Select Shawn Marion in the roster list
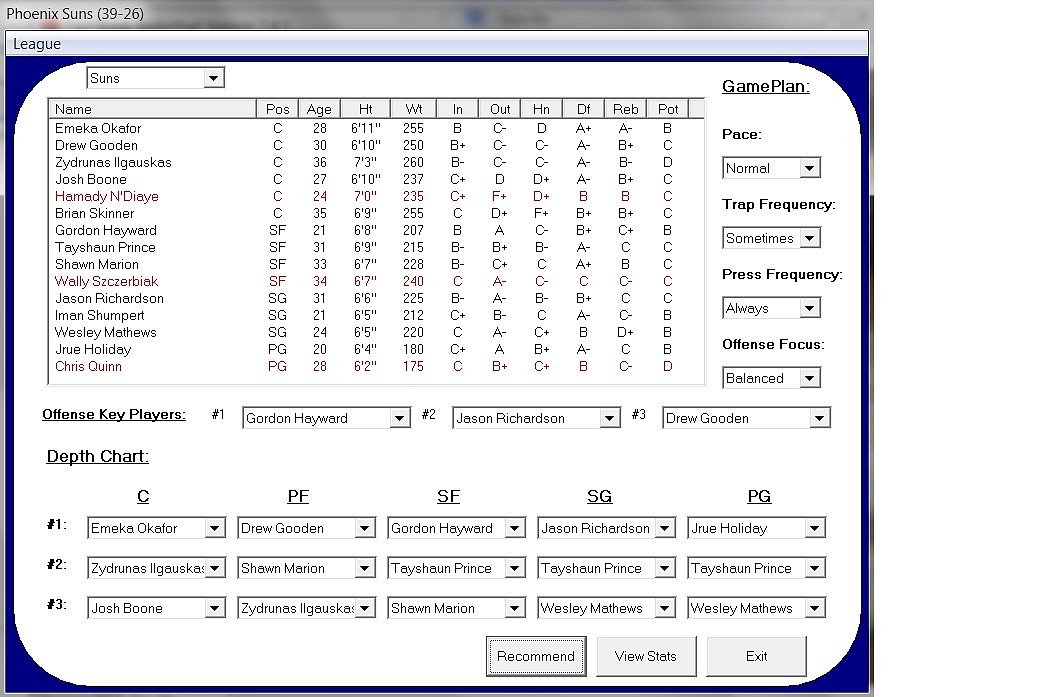This screenshot has height=697, width=1060. (376, 264)
